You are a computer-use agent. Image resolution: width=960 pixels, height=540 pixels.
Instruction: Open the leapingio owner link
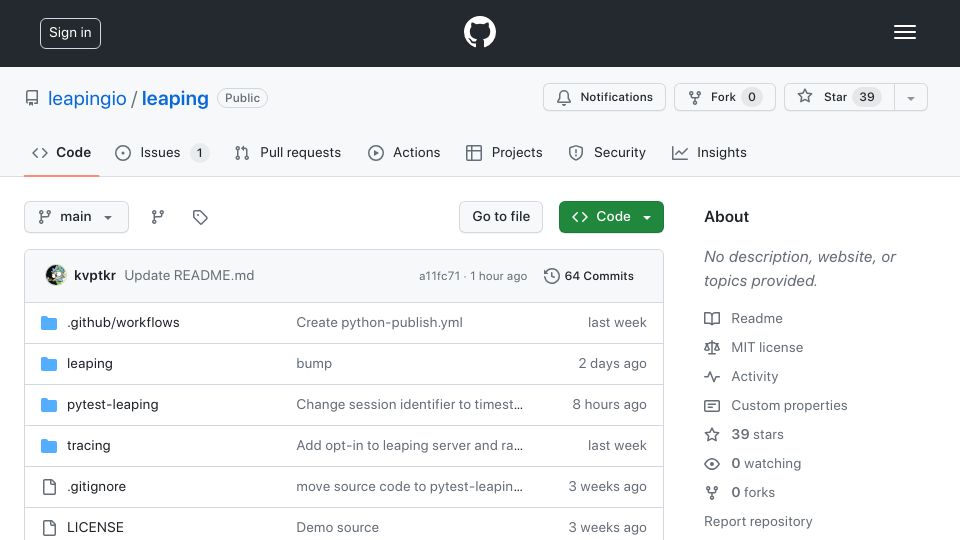coord(87,98)
